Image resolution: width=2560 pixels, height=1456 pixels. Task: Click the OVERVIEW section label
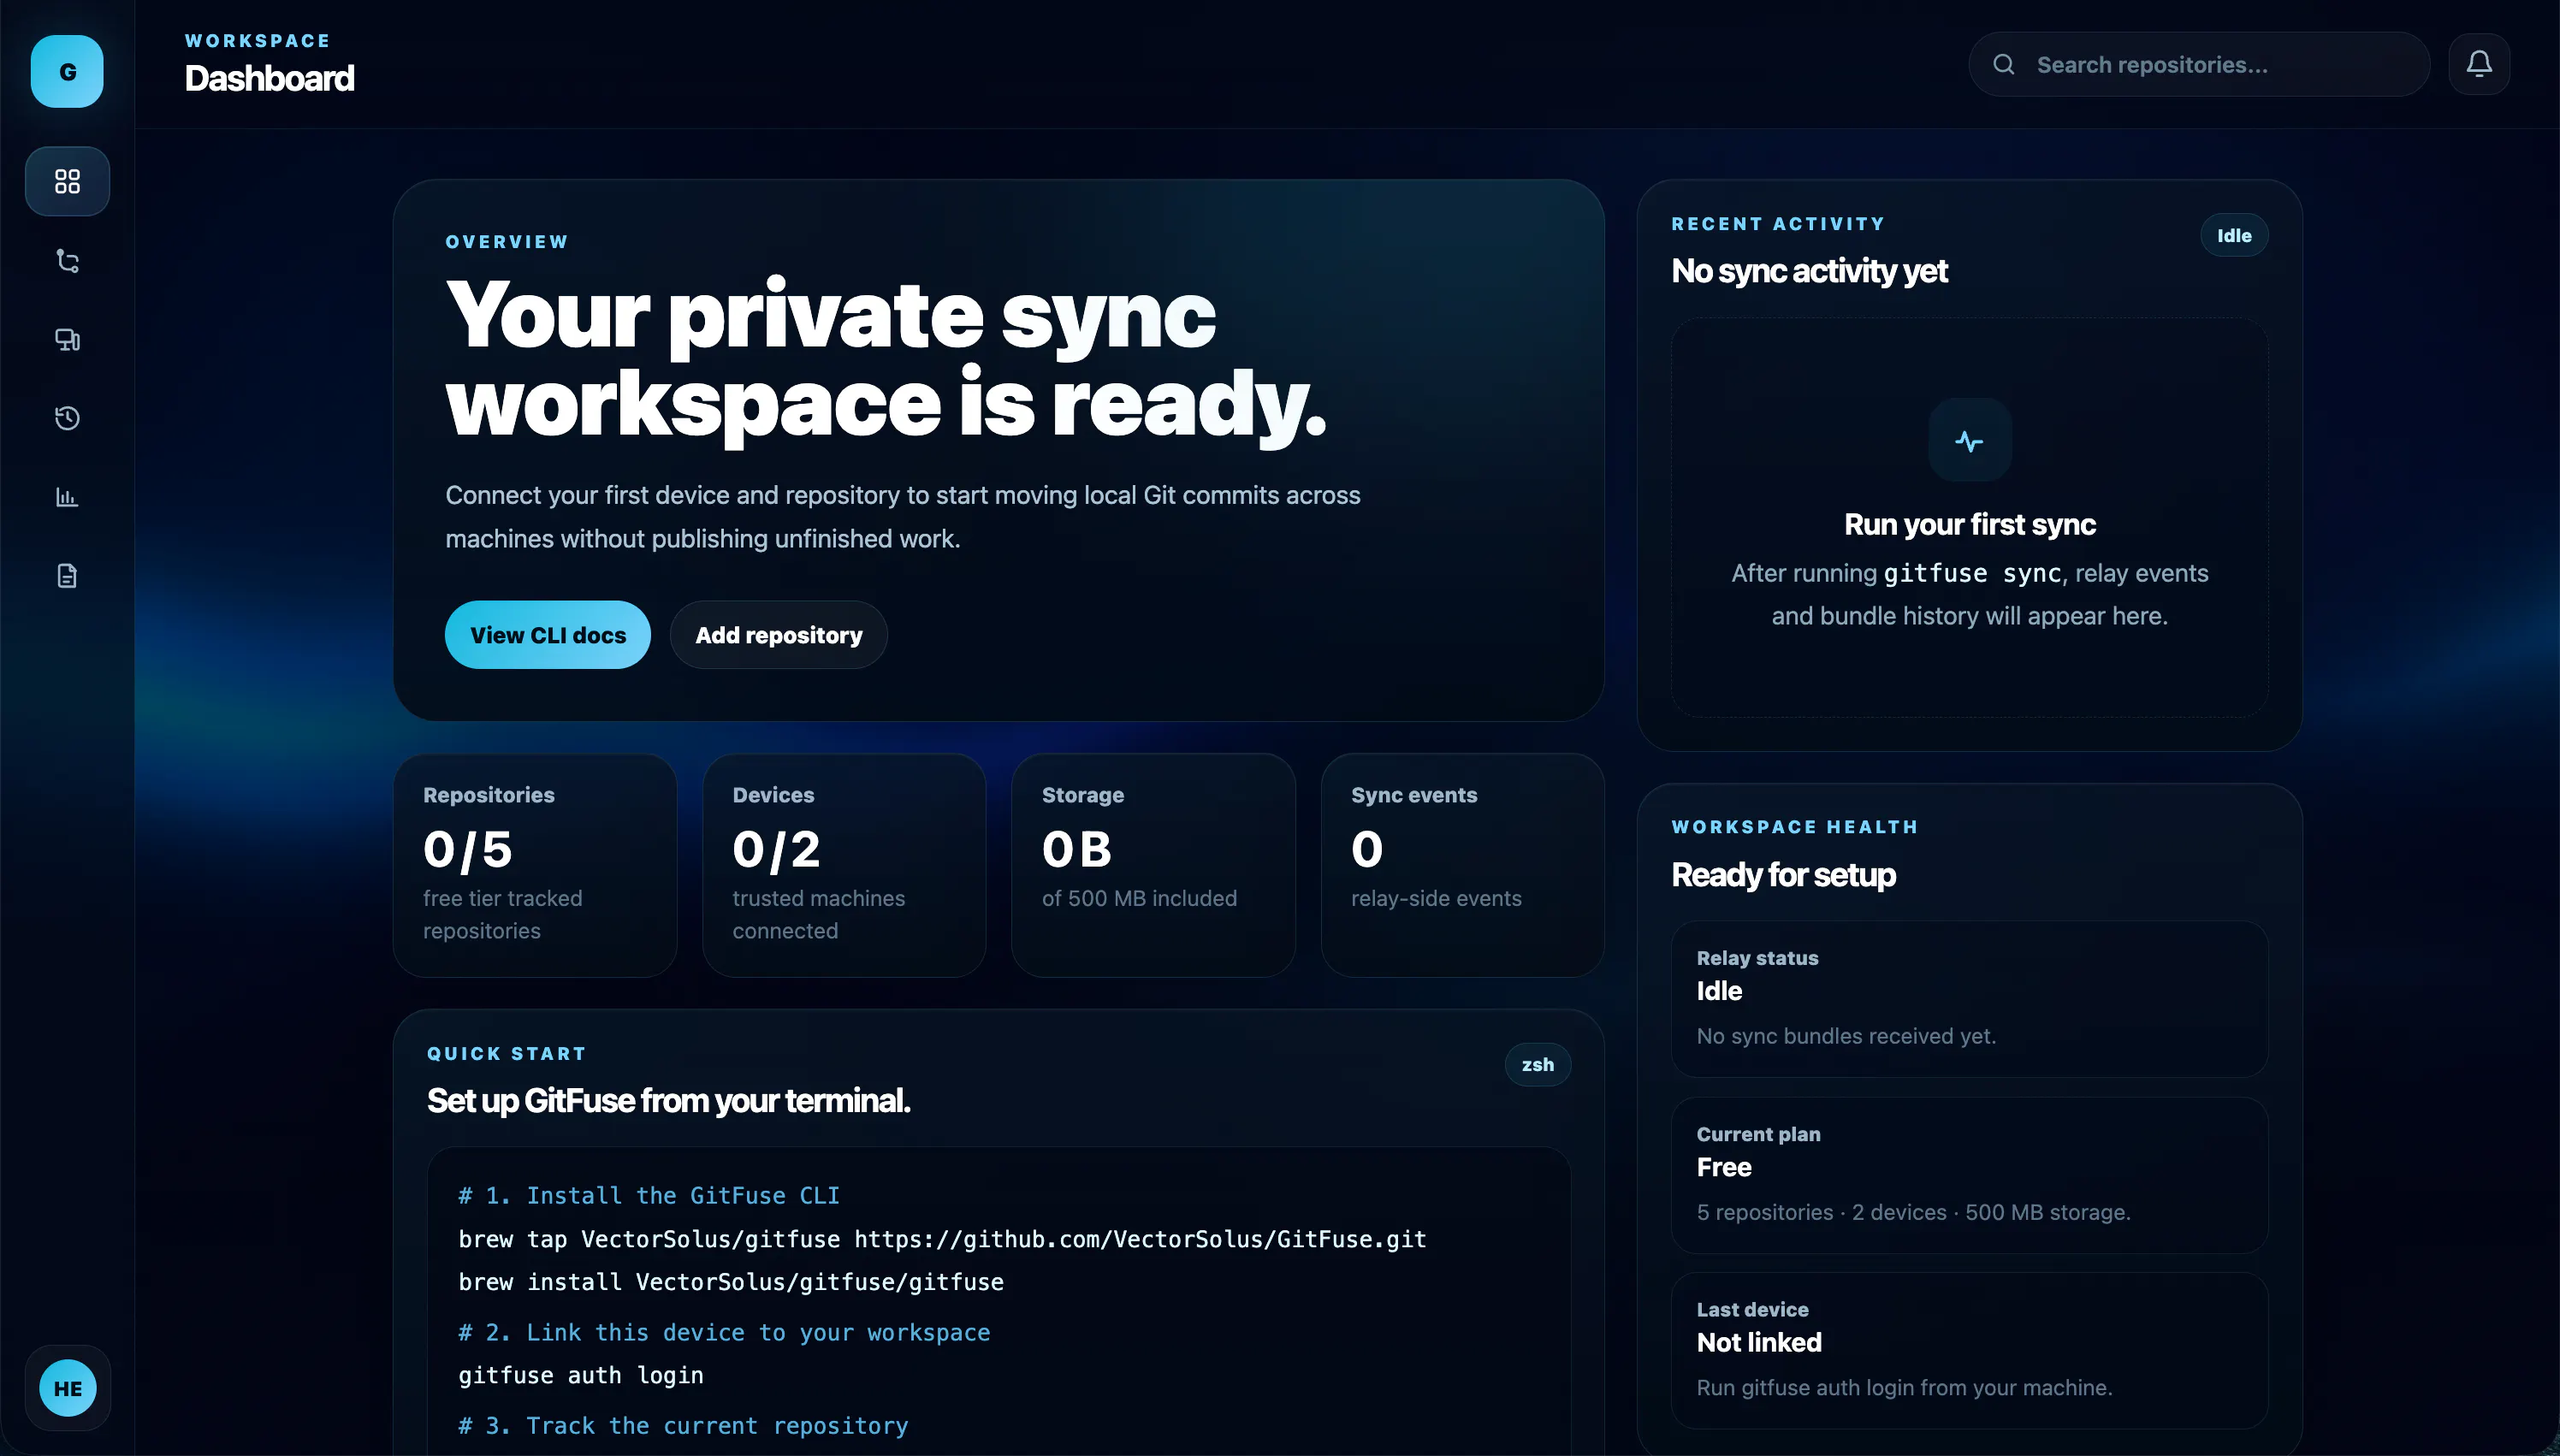point(506,242)
